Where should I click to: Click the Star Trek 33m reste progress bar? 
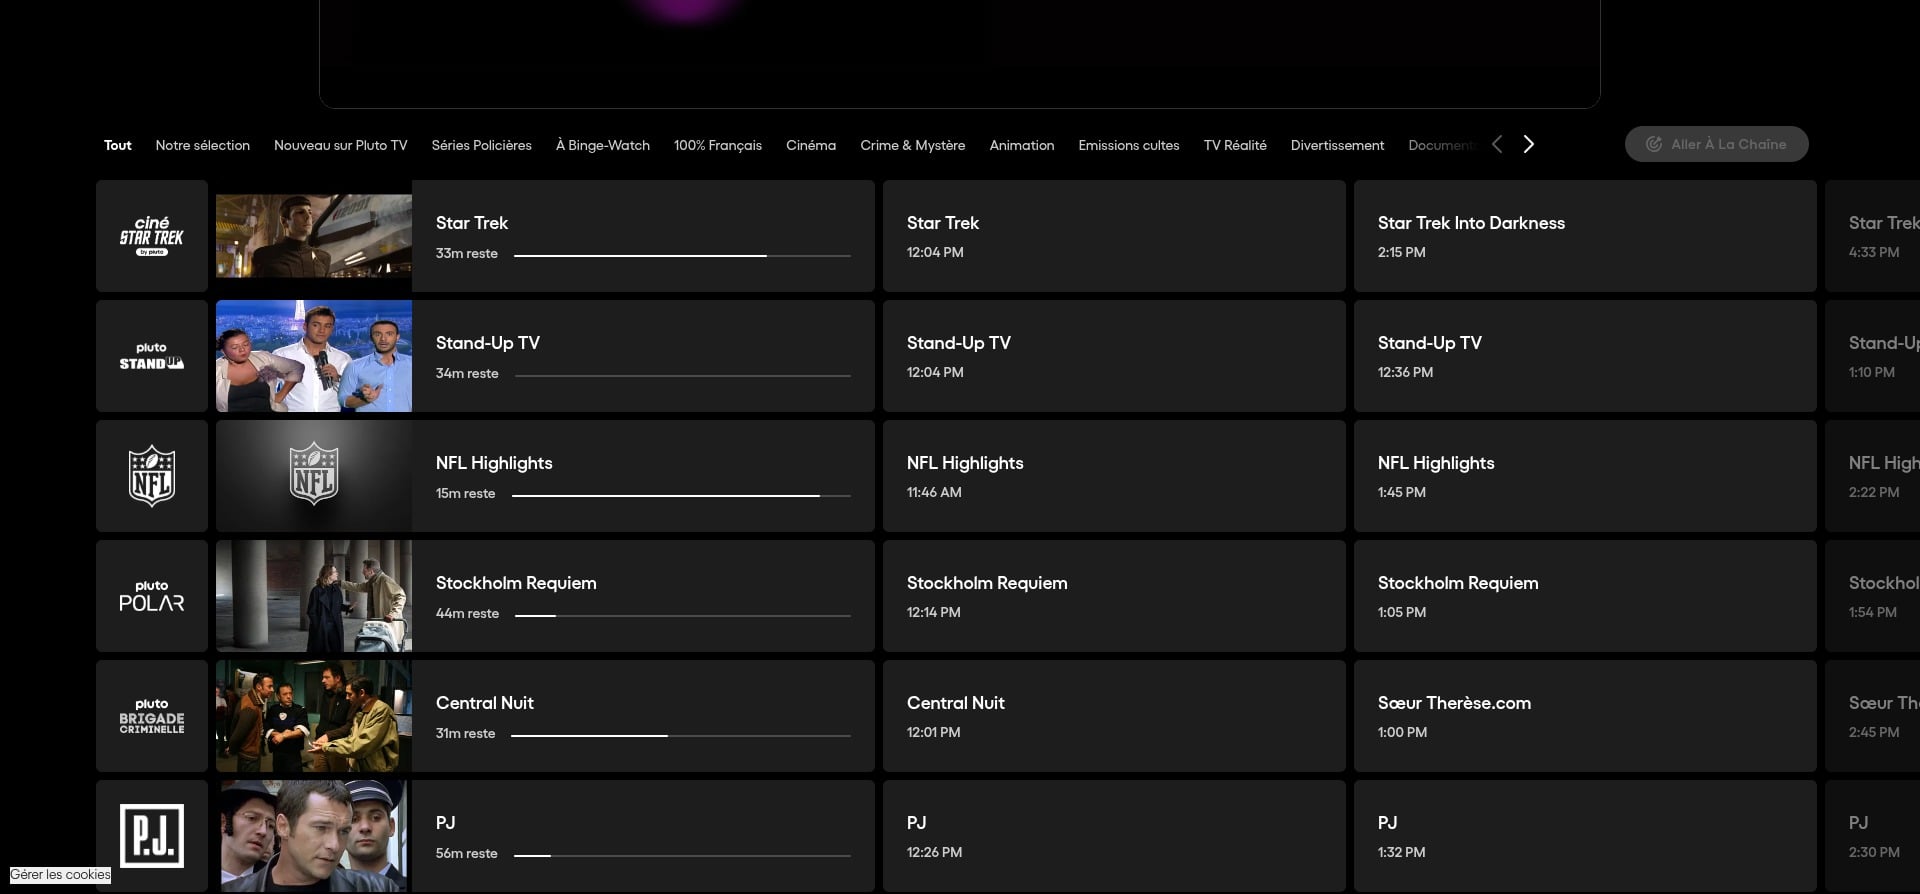tap(682, 256)
